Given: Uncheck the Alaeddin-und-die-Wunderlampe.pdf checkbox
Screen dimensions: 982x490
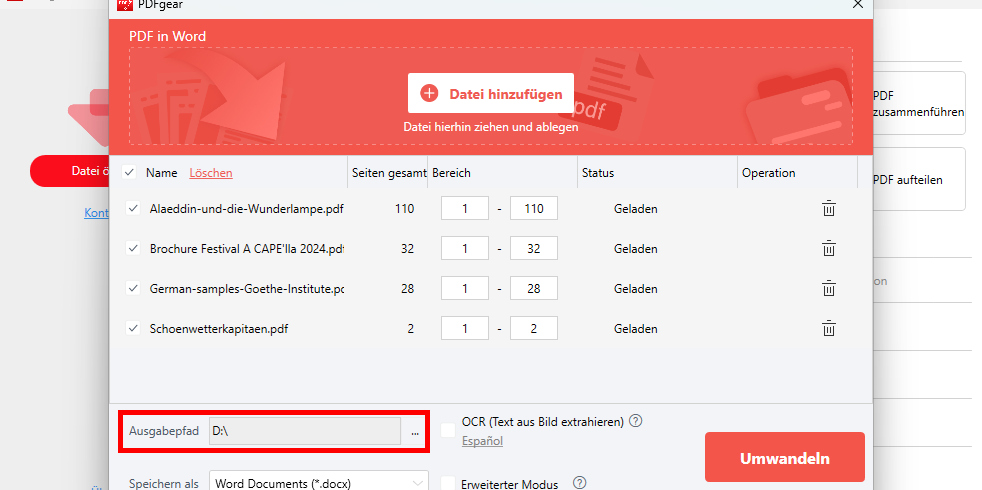Looking at the screenshot, I should (x=134, y=209).
